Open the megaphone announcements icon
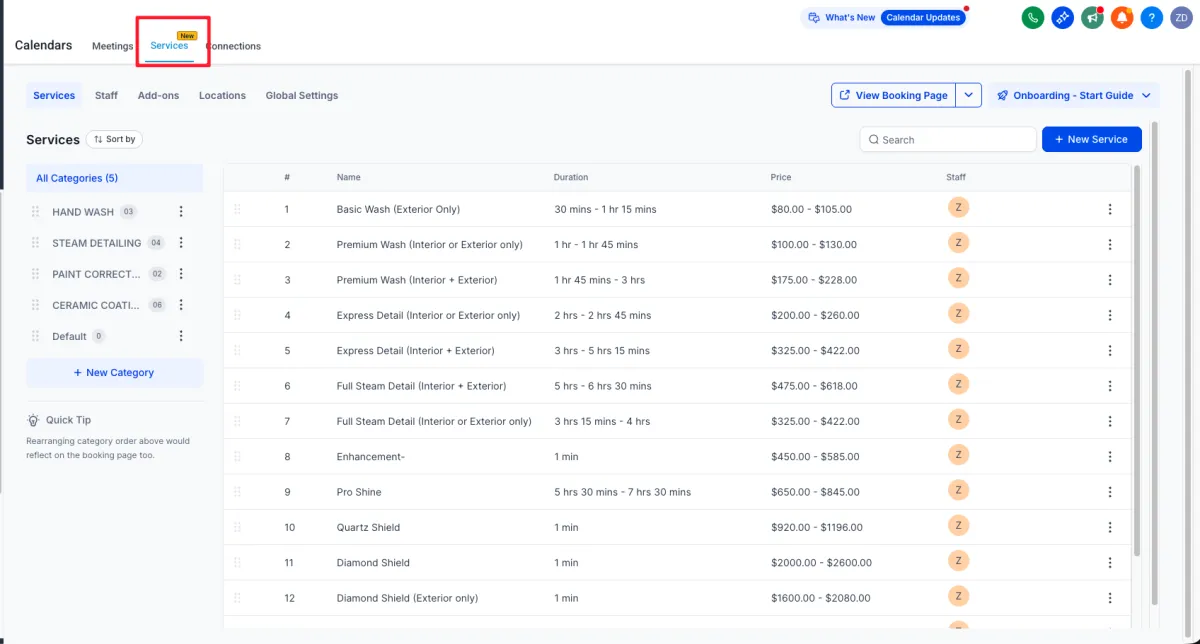 coord(1092,17)
